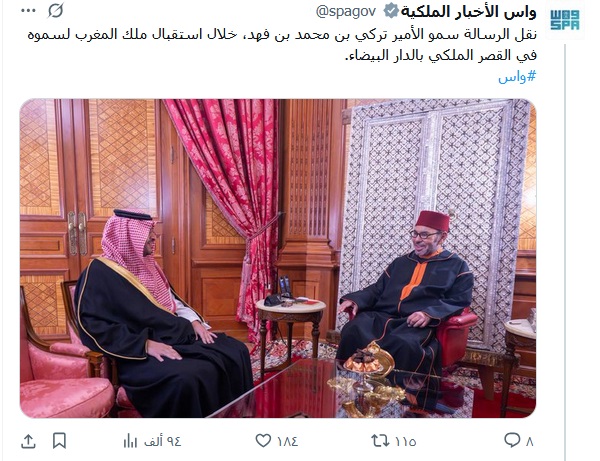Click the repost count ١١٥
Screen dimensions: 600x461
406,441
